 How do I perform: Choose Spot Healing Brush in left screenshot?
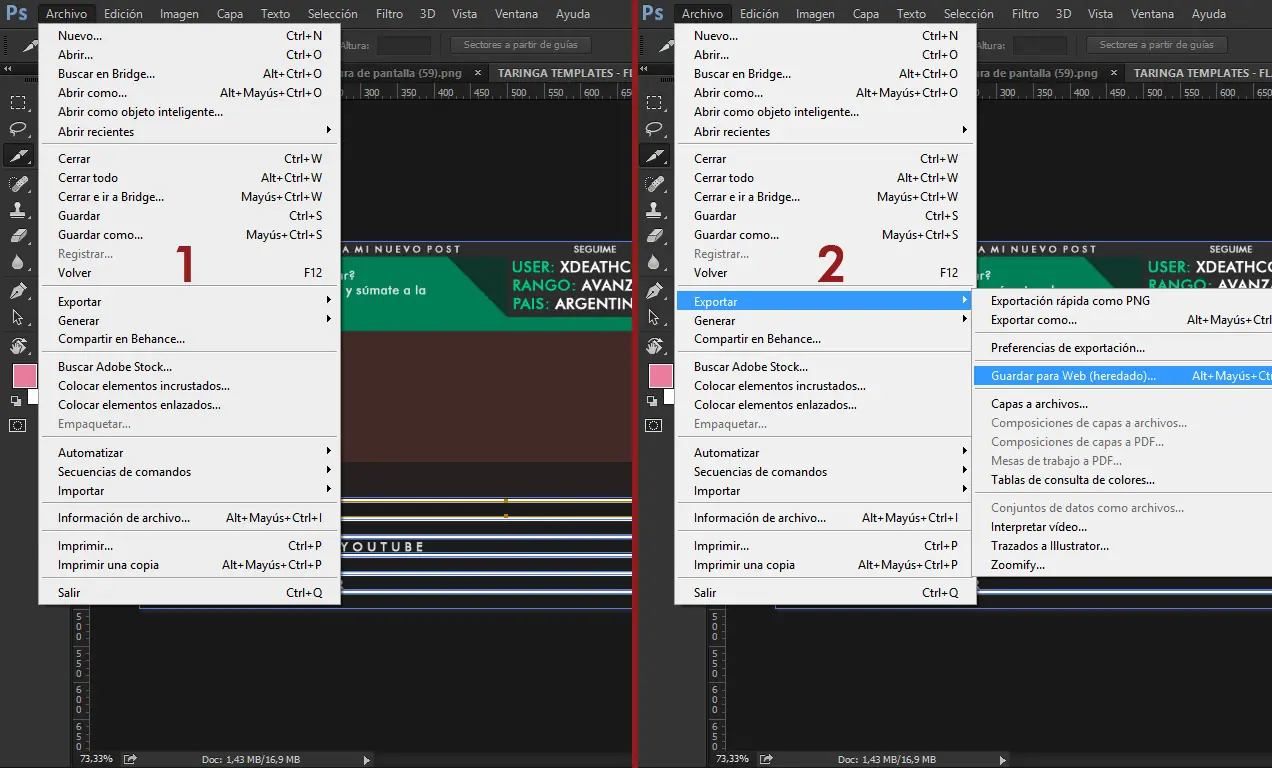(18, 183)
